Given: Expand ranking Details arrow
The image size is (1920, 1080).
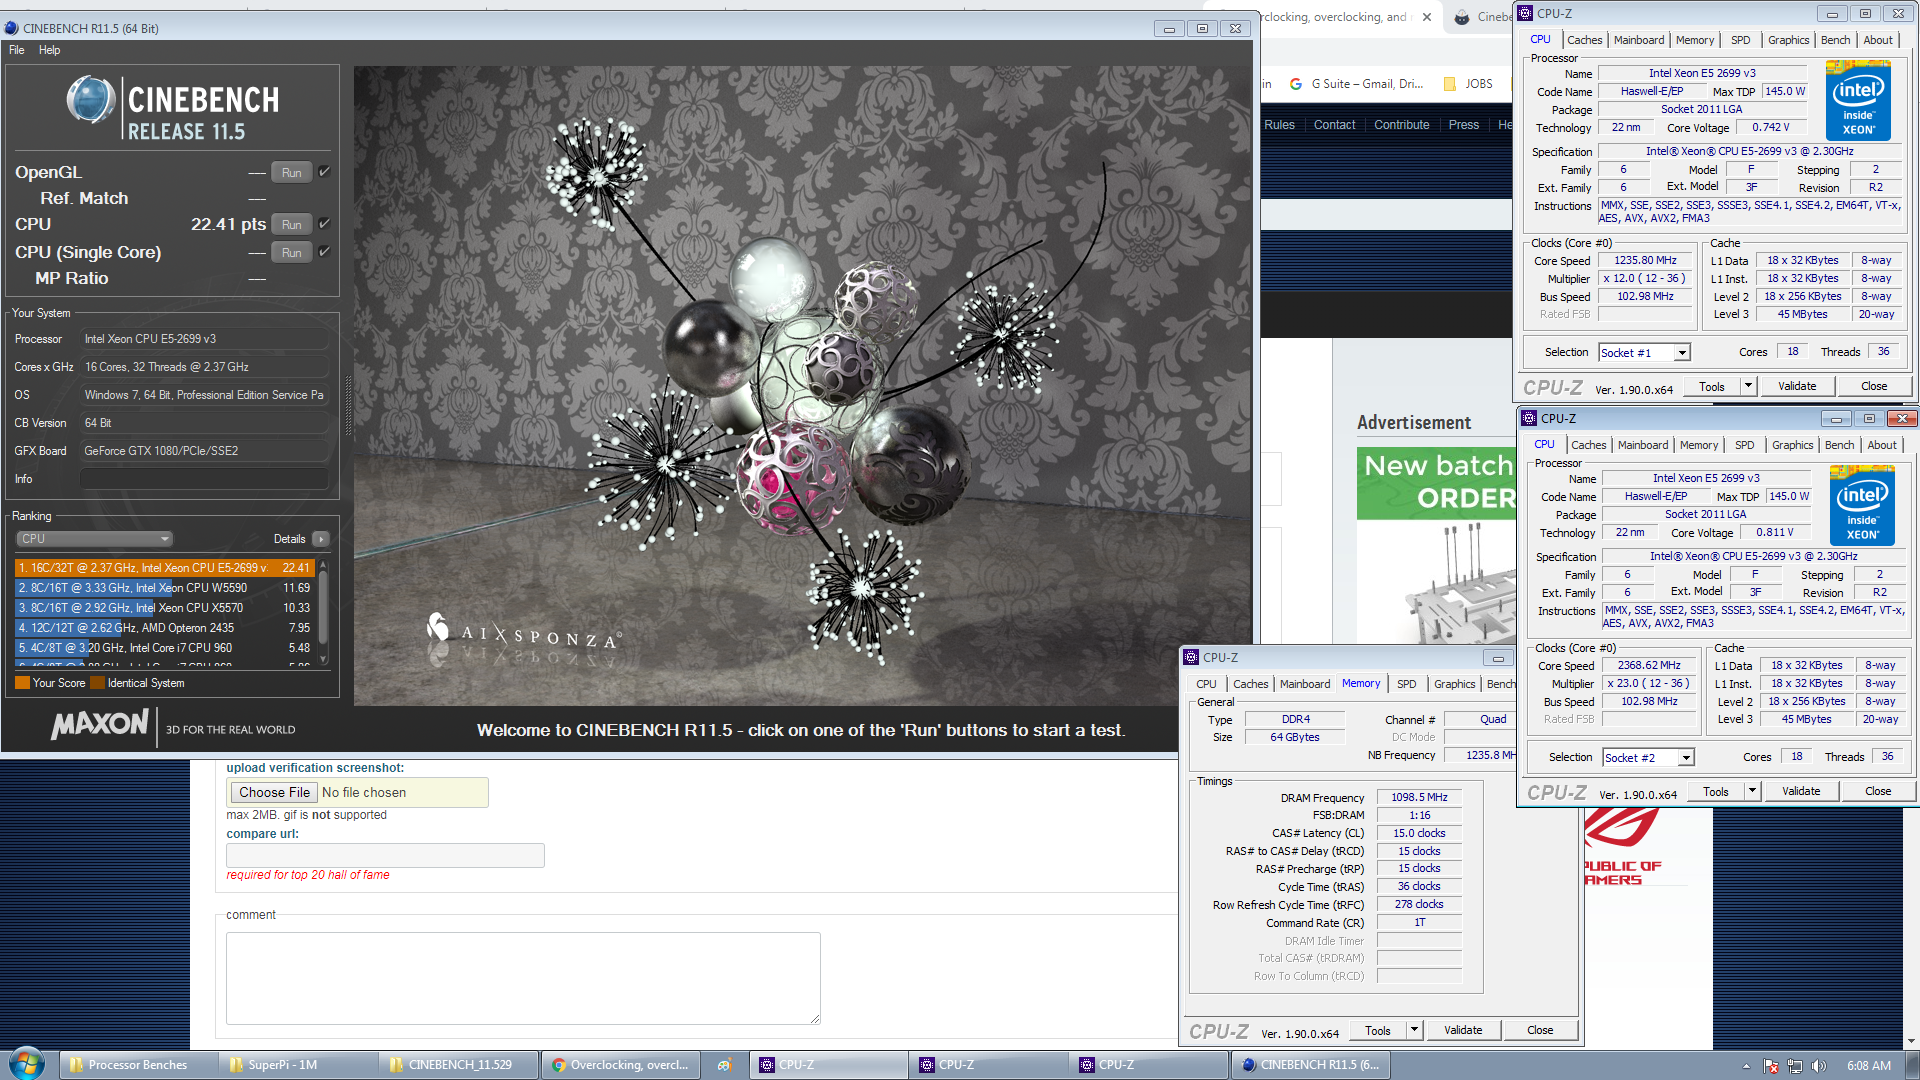Looking at the screenshot, I should (x=321, y=539).
